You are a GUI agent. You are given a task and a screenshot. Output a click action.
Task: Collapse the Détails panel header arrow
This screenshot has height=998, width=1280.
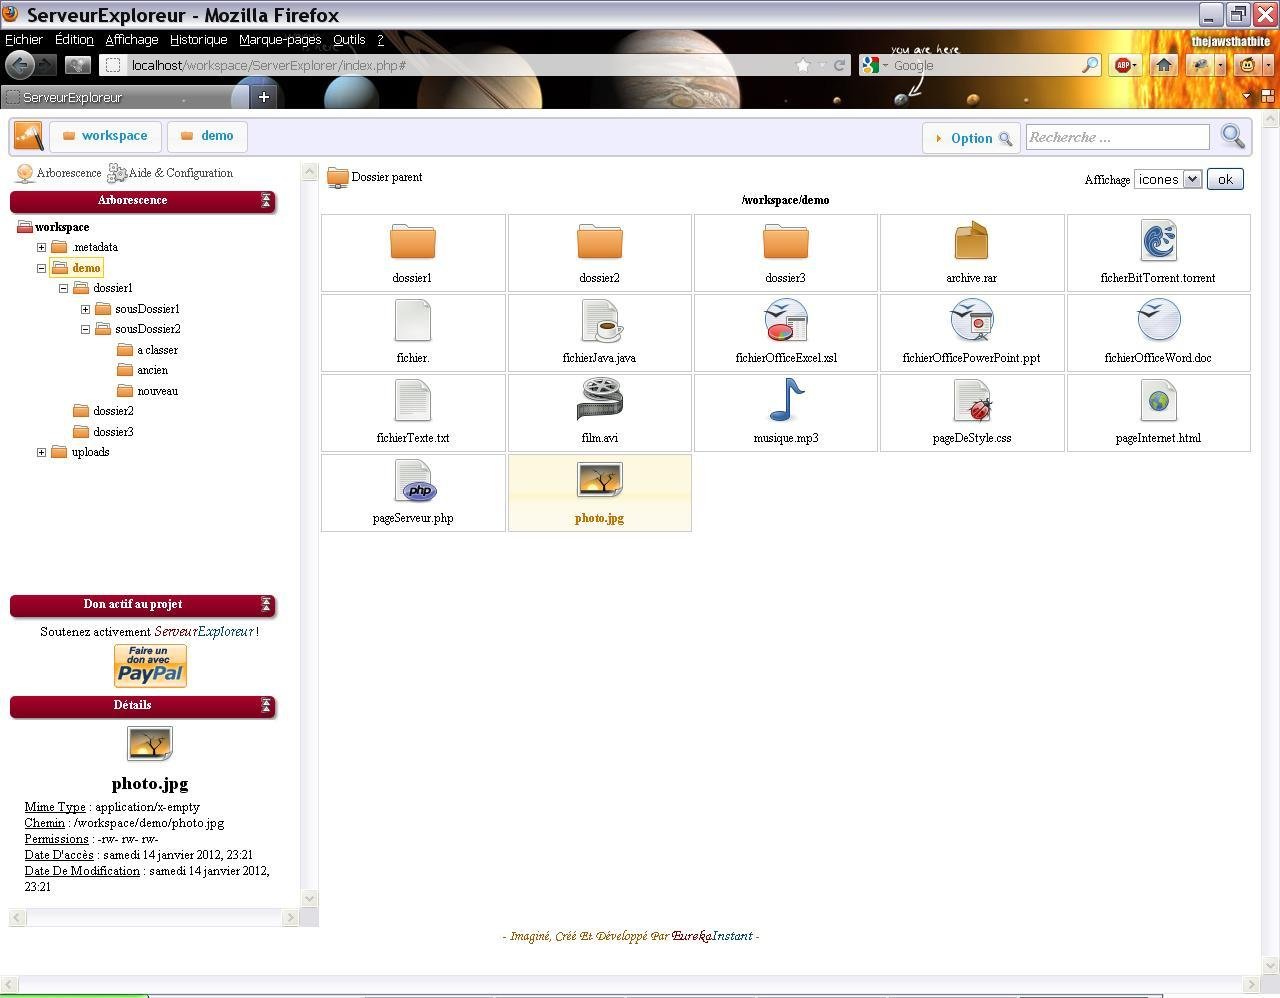point(266,706)
